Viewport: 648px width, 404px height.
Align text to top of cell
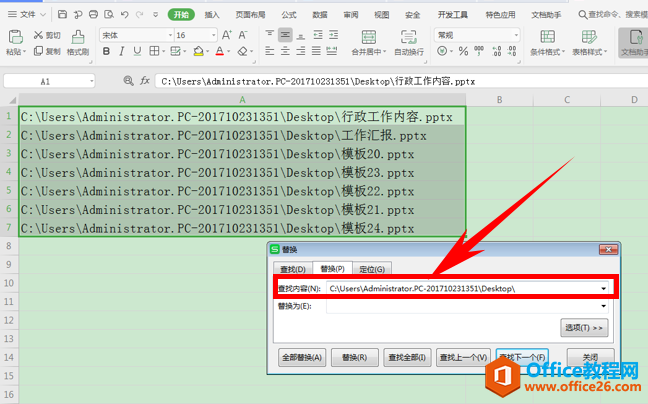tap(270, 35)
